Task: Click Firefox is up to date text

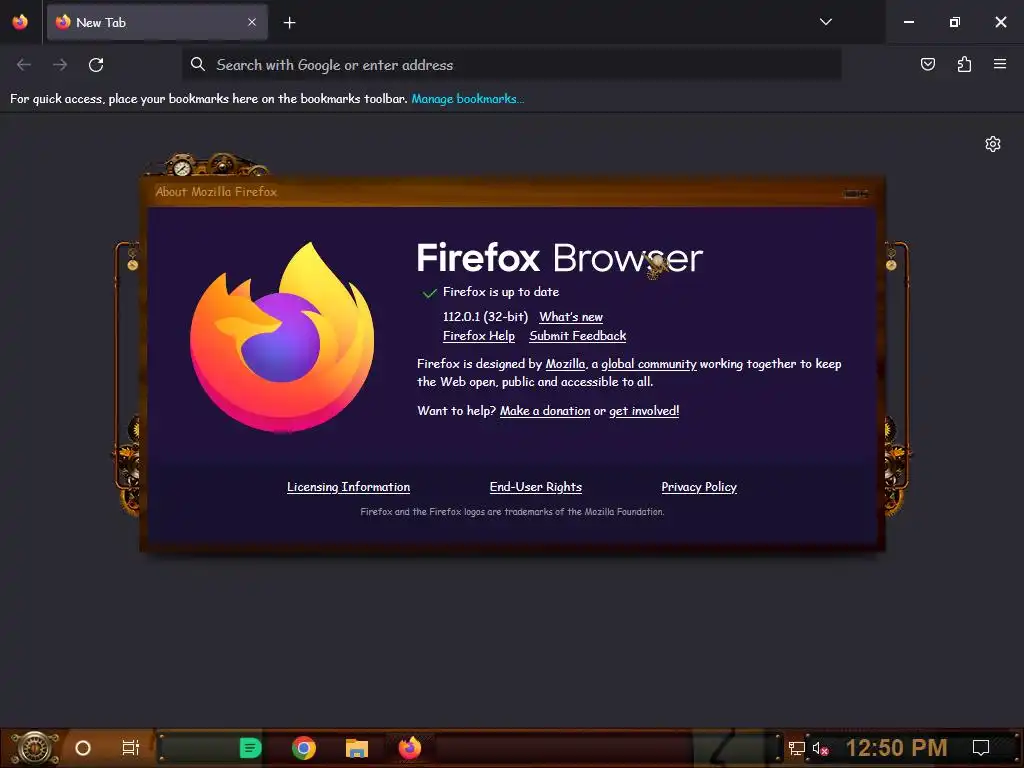Action: click(501, 292)
